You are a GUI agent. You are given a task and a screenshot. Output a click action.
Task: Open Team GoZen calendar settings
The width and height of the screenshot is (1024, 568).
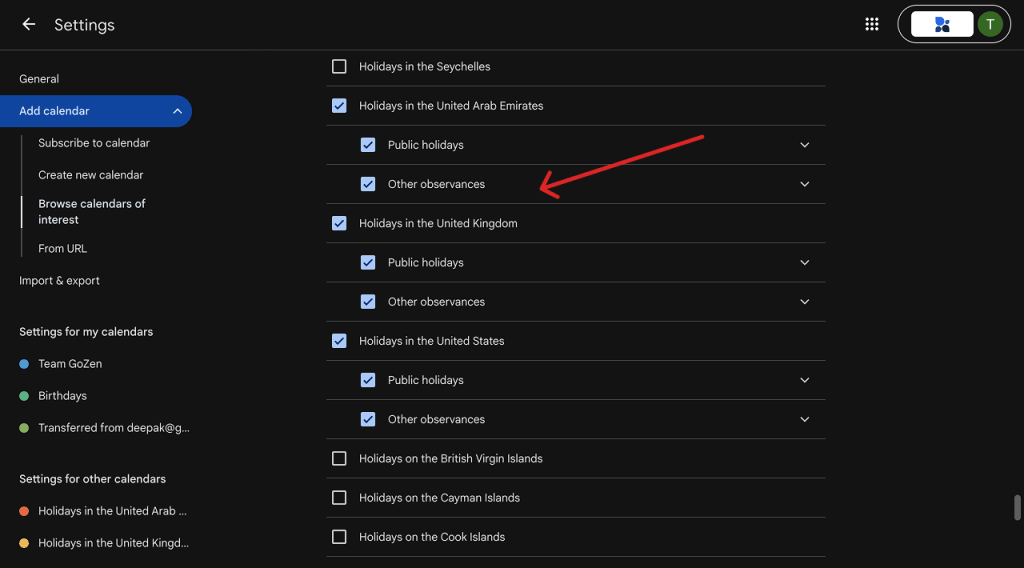70,364
